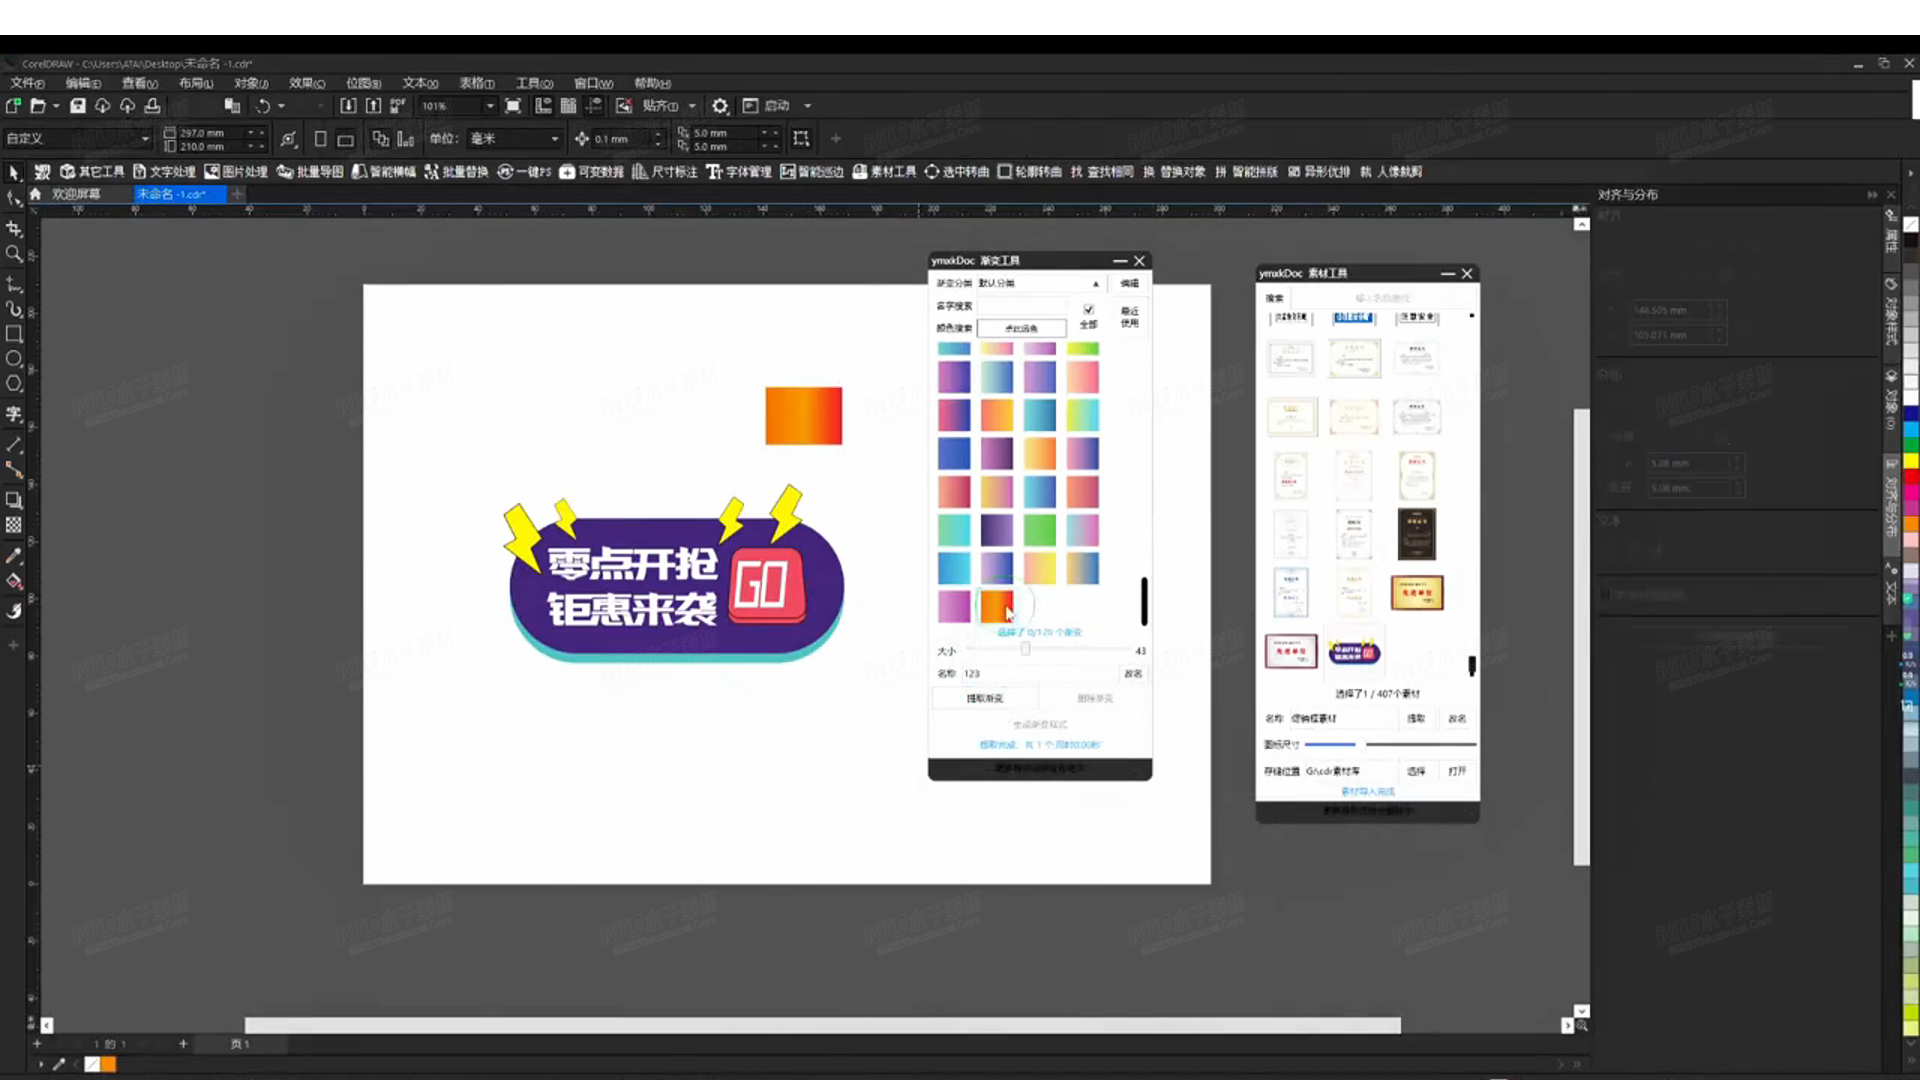Expand the Open file dropdown arrow
1920x1080 pixels.
pos(56,105)
